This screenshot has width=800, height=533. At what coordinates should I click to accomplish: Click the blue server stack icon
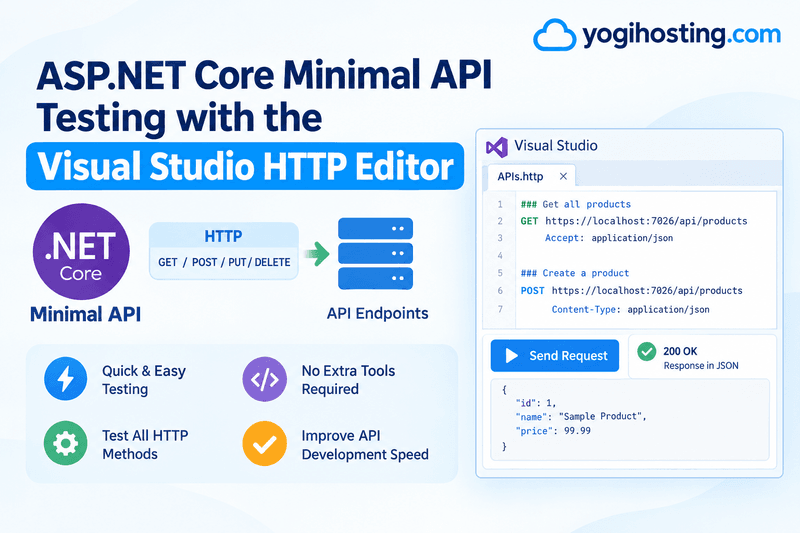[376, 253]
